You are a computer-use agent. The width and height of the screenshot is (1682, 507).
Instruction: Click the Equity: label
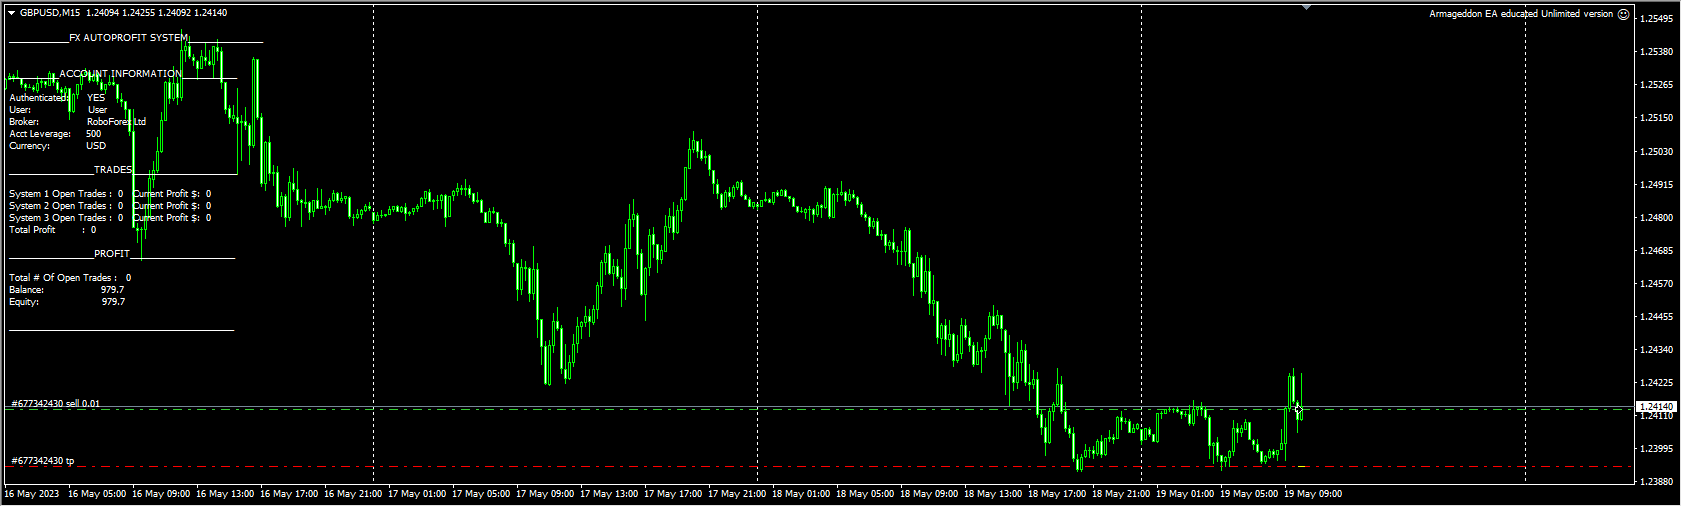click(24, 302)
